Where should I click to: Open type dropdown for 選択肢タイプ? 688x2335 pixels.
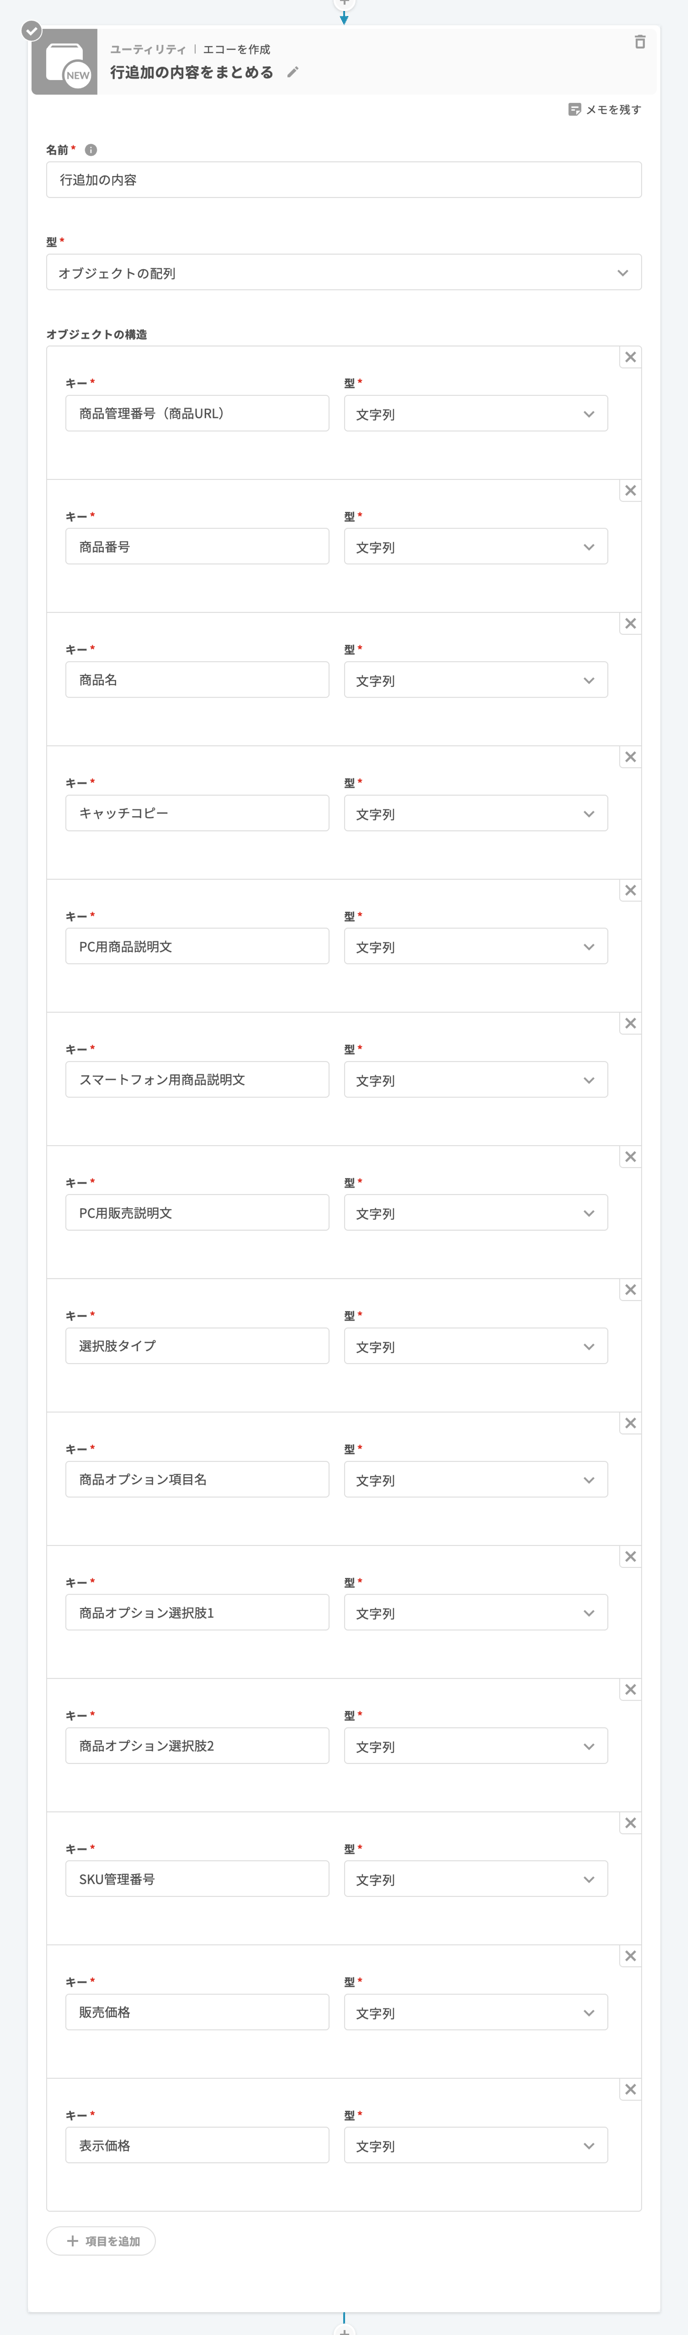tap(475, 1346)
